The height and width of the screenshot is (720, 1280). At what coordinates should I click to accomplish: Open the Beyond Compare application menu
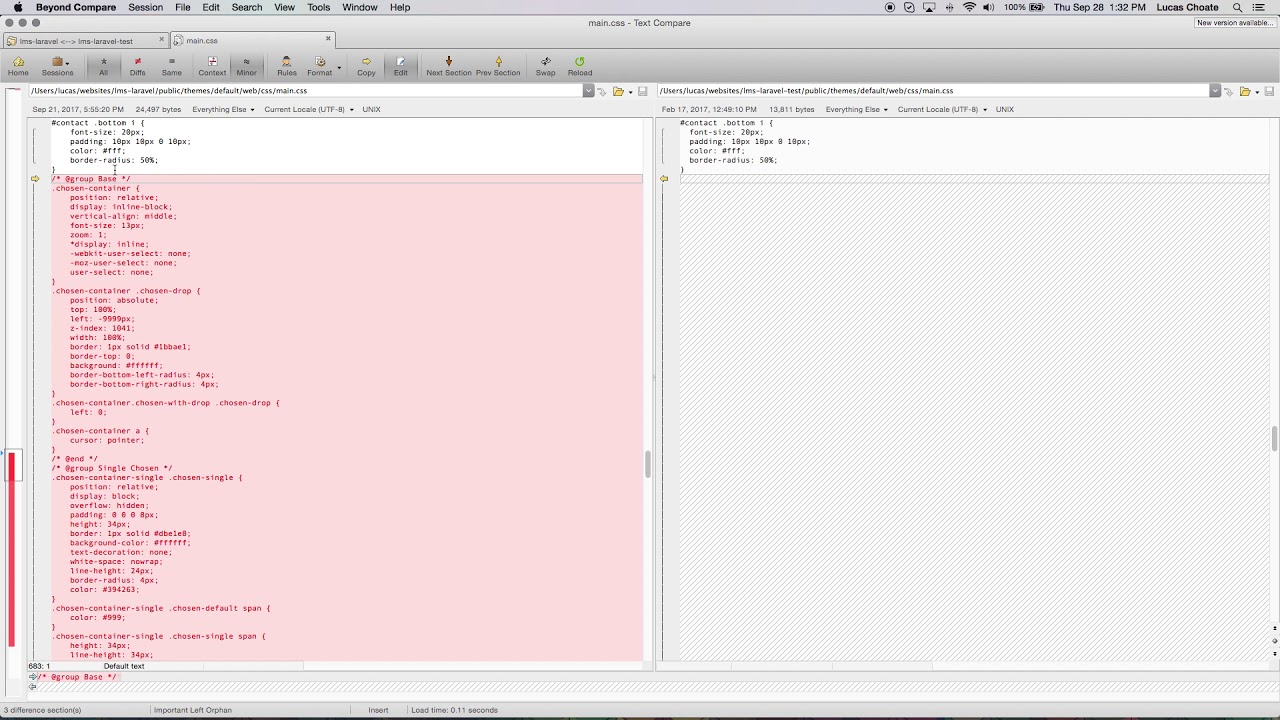(x=76, y=7)
